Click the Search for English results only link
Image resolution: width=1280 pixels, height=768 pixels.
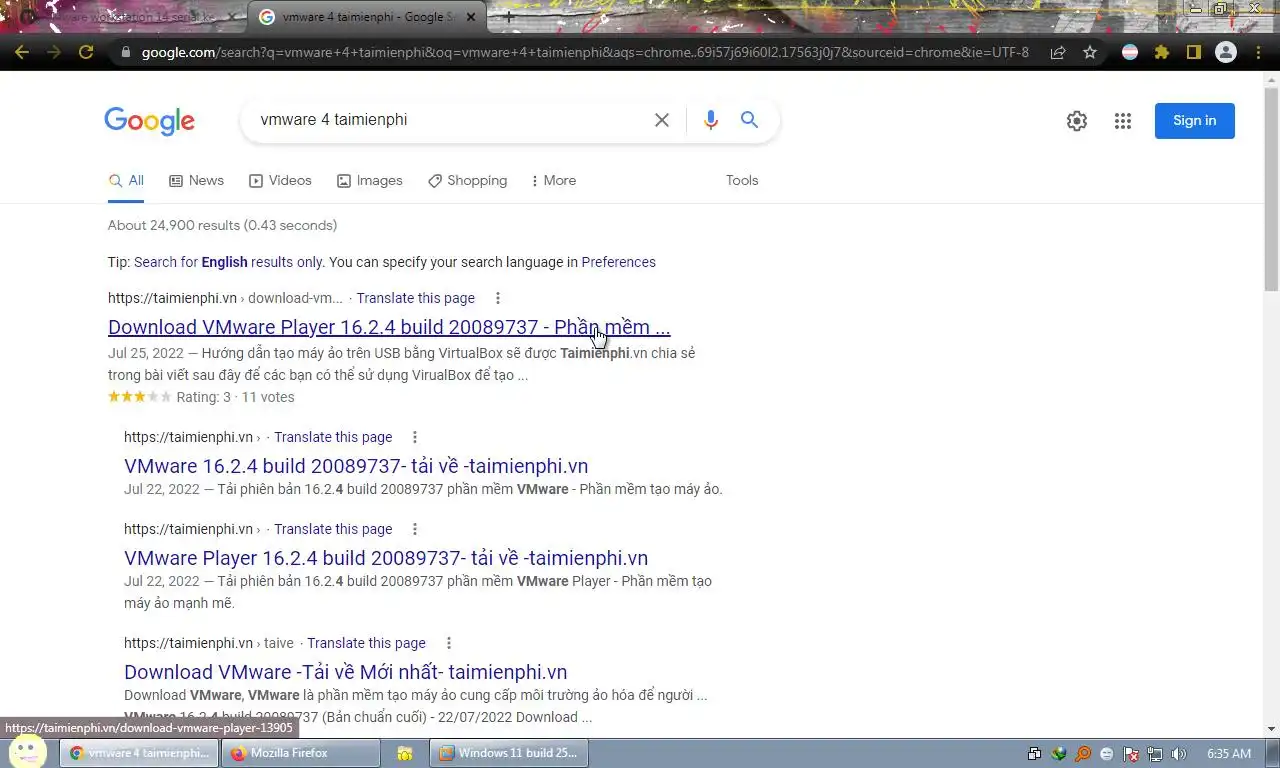[228, 262]
